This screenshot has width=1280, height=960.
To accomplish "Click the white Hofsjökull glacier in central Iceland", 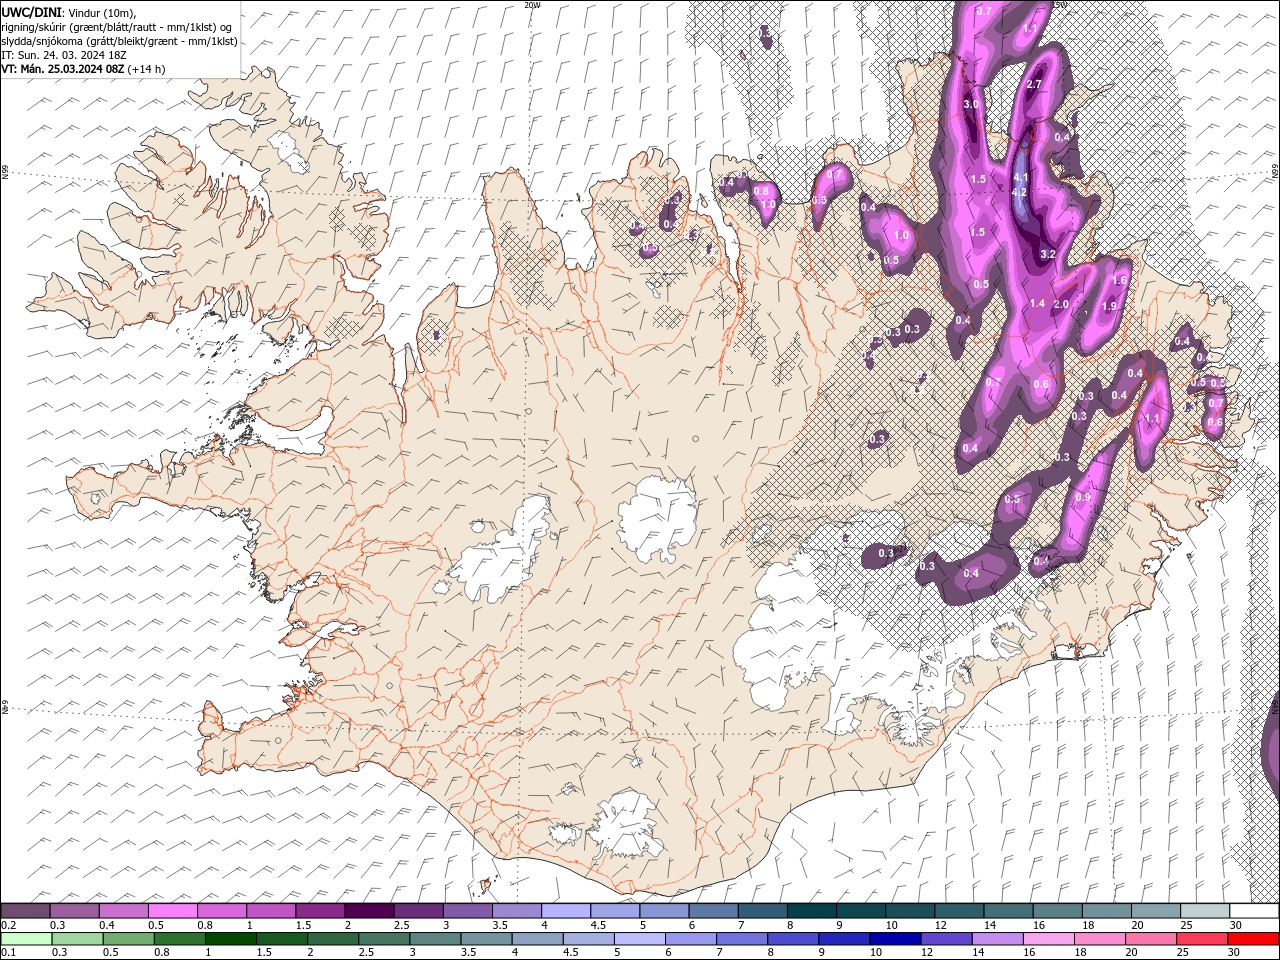I will 657,518.
